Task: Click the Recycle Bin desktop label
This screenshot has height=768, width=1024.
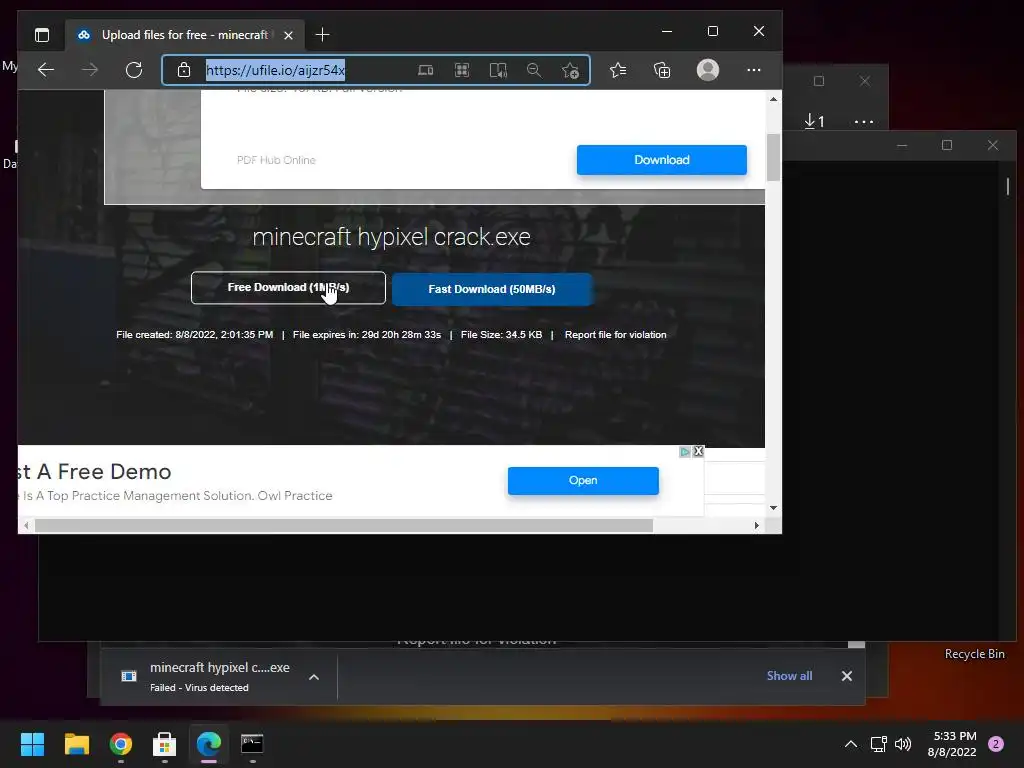Action: click(974, 654)
